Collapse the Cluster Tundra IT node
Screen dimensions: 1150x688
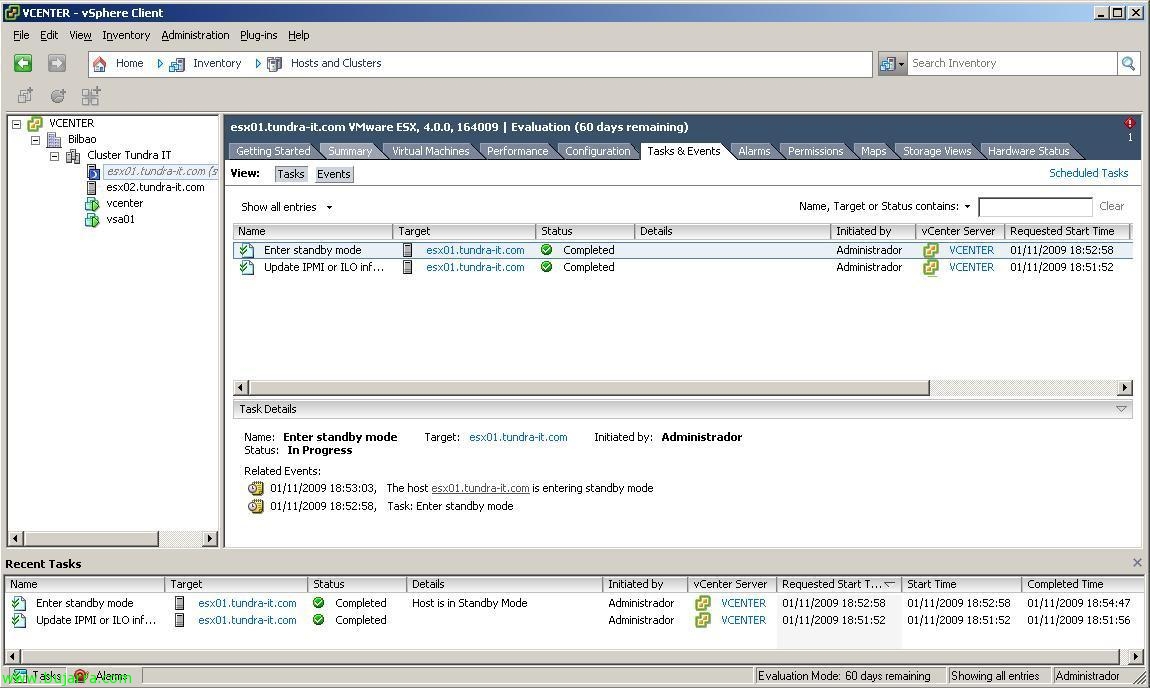point(54,155)
